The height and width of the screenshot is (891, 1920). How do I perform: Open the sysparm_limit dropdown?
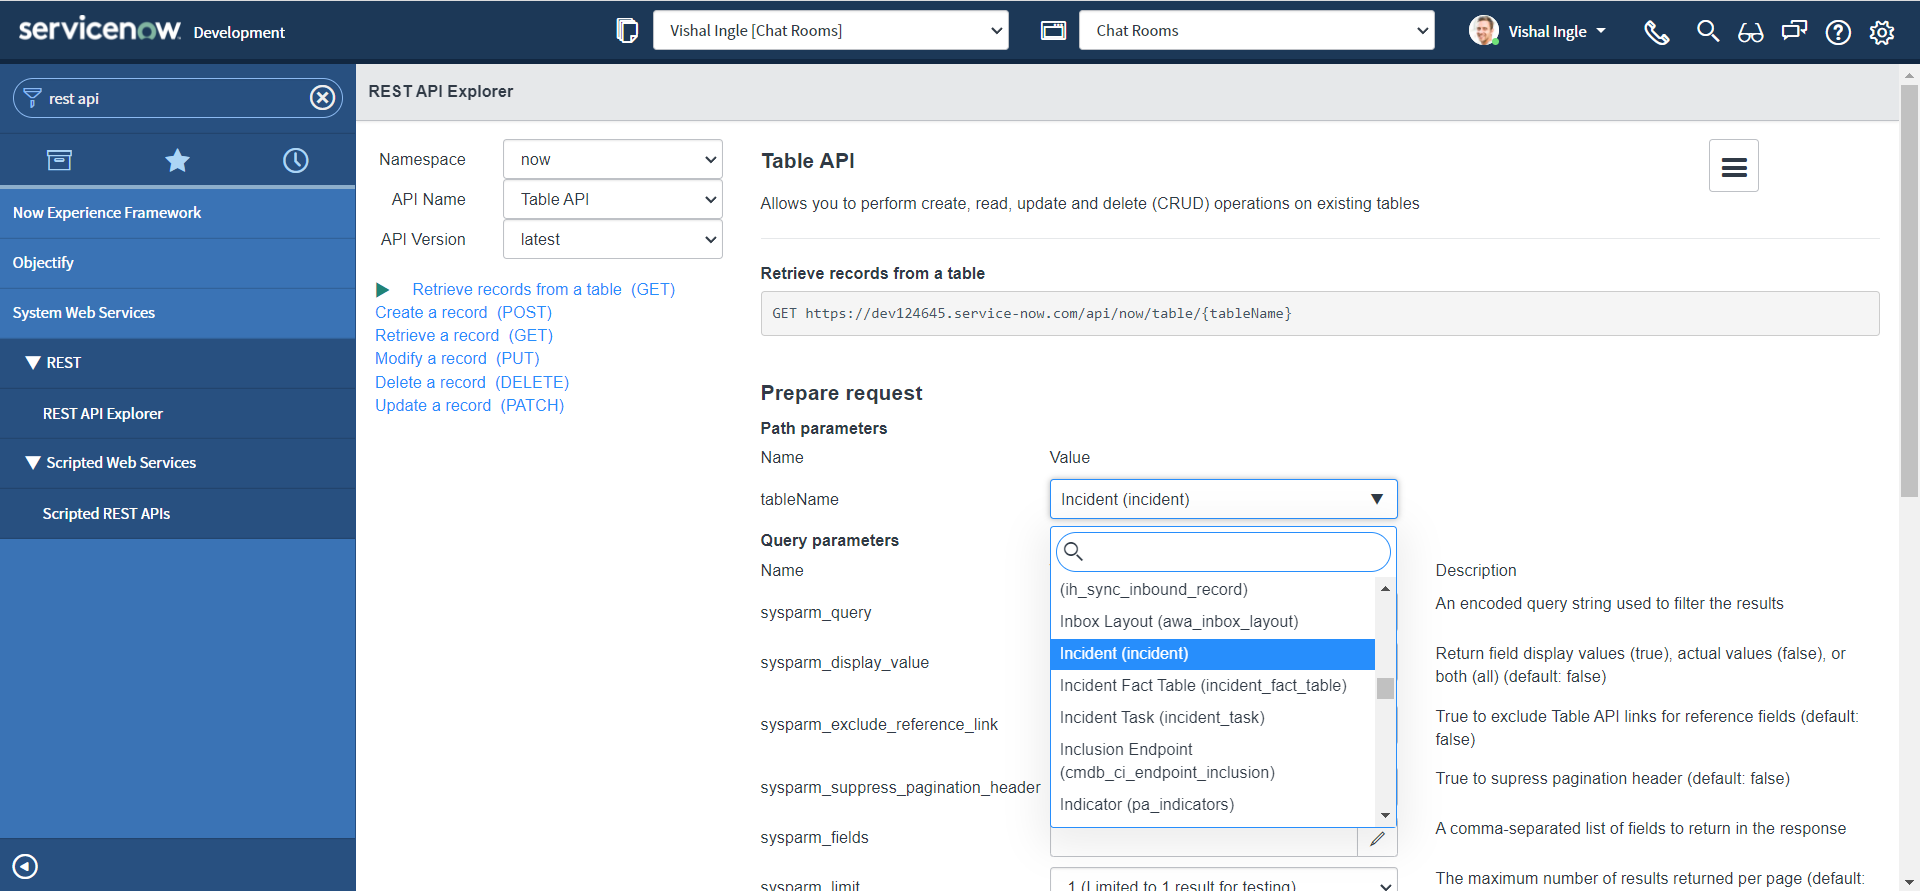[1224, 880]
